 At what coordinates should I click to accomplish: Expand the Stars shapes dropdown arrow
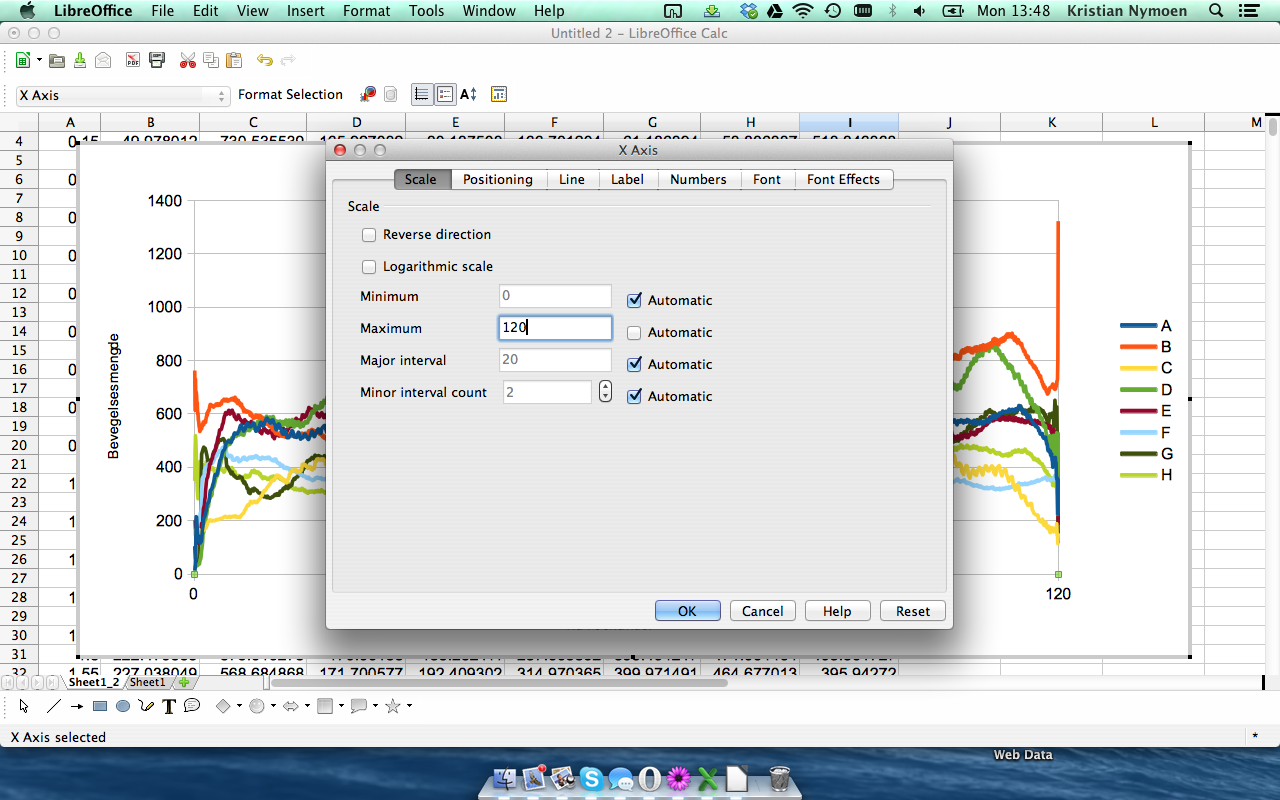tap(409, 706)
